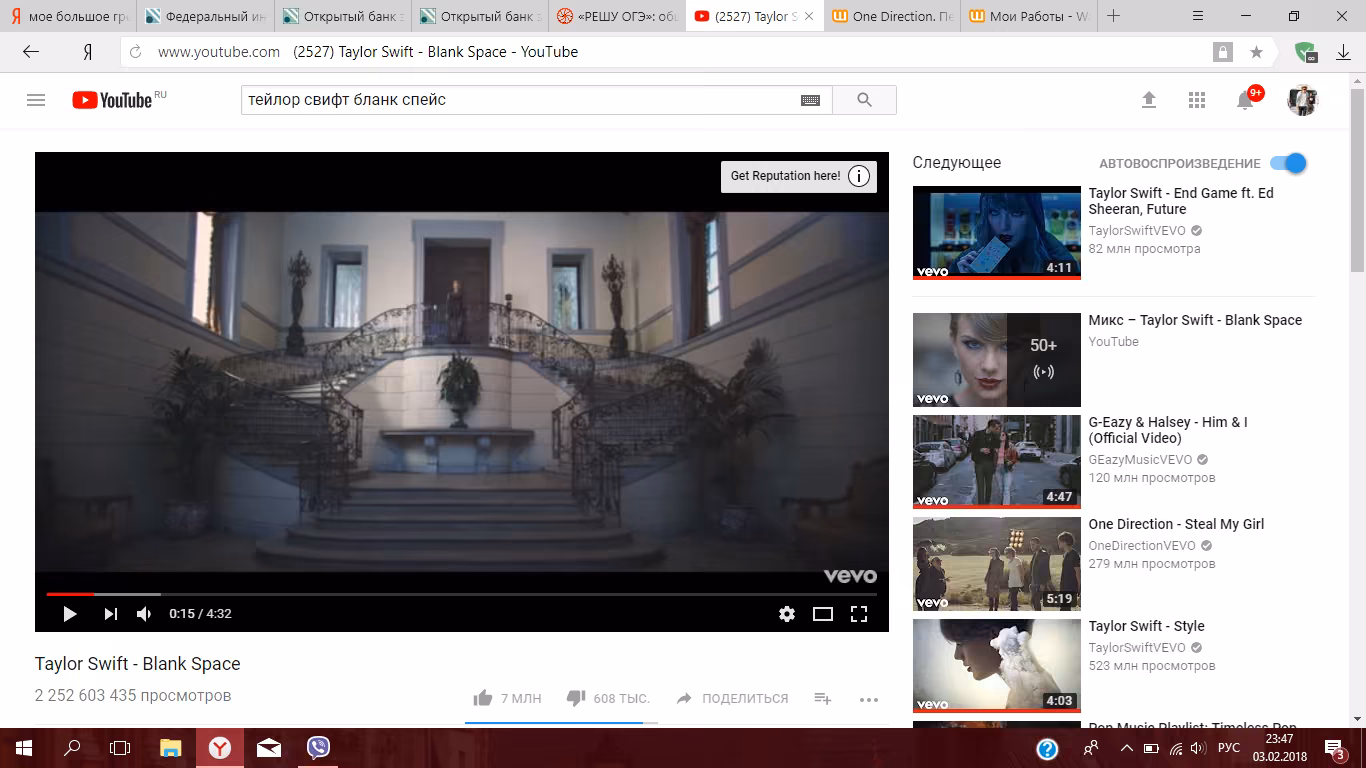Switch to theater mode

823,614
